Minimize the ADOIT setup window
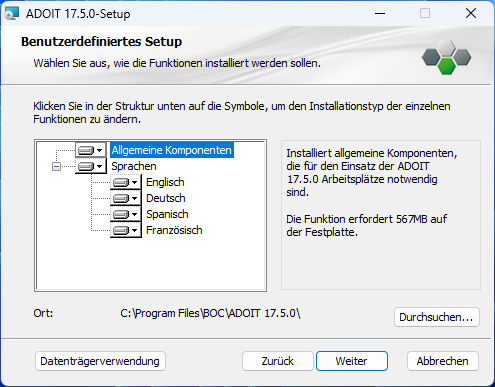The width and height of the screenshot is (495, 387). click(380, 13)
